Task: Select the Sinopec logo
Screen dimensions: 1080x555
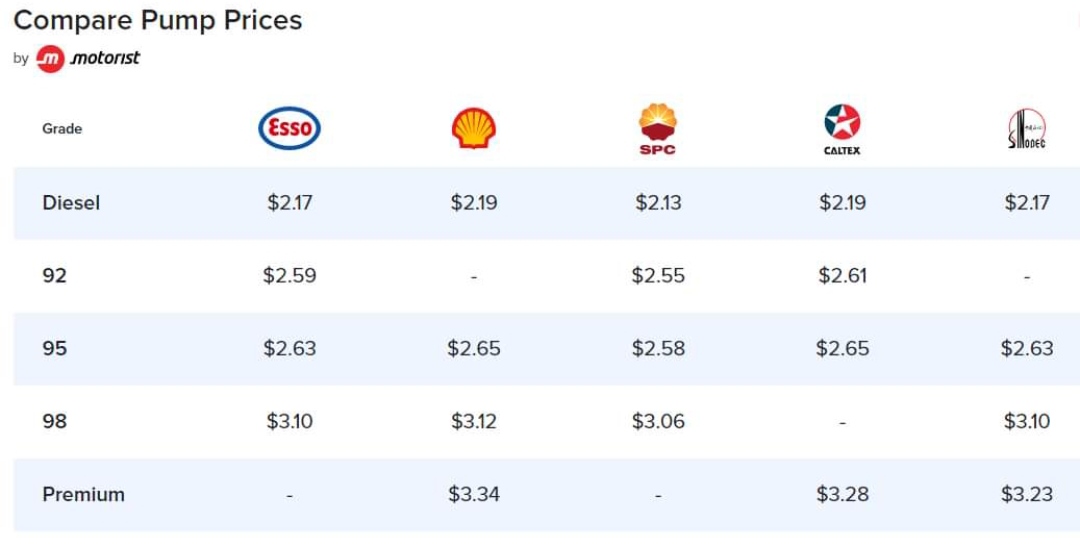Action: (1026, 129)
